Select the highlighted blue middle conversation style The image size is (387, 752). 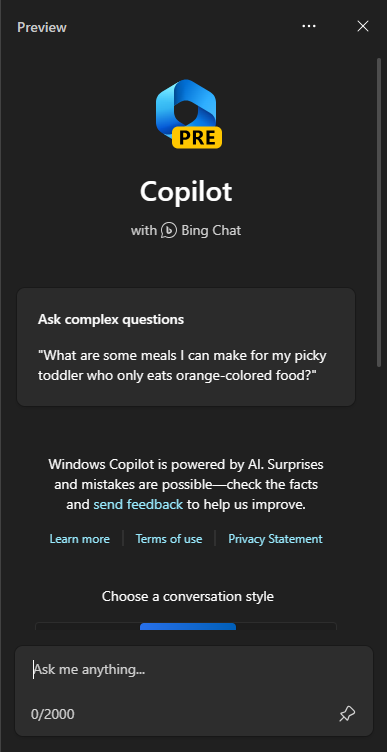click(188, 626)
